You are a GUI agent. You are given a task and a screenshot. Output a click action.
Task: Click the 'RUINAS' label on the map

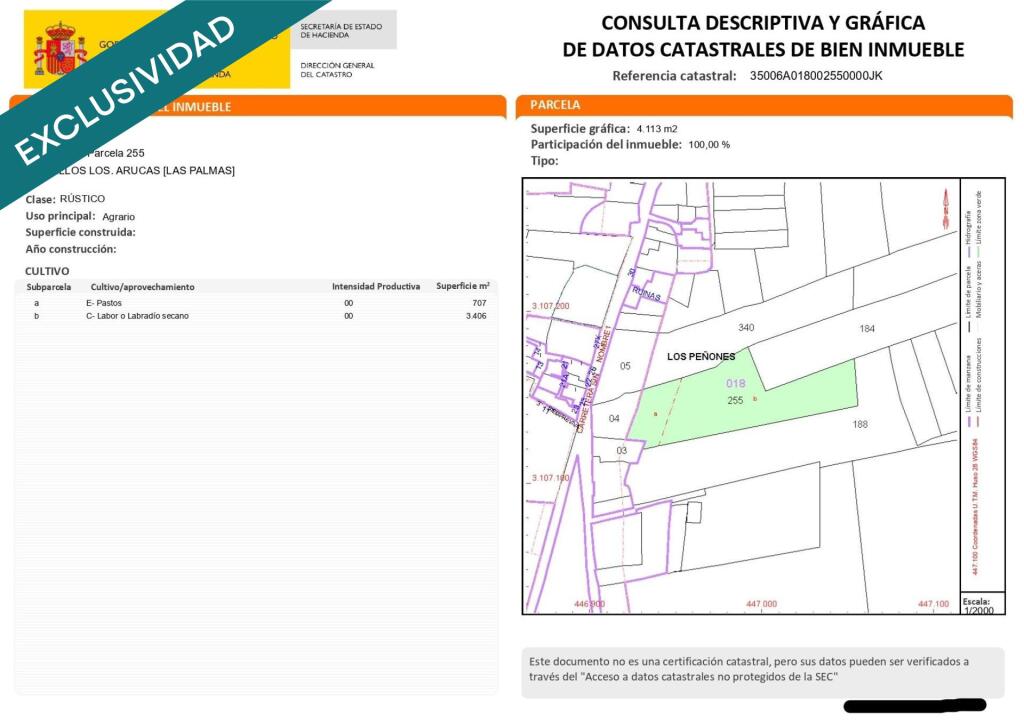tap(647, 294)
